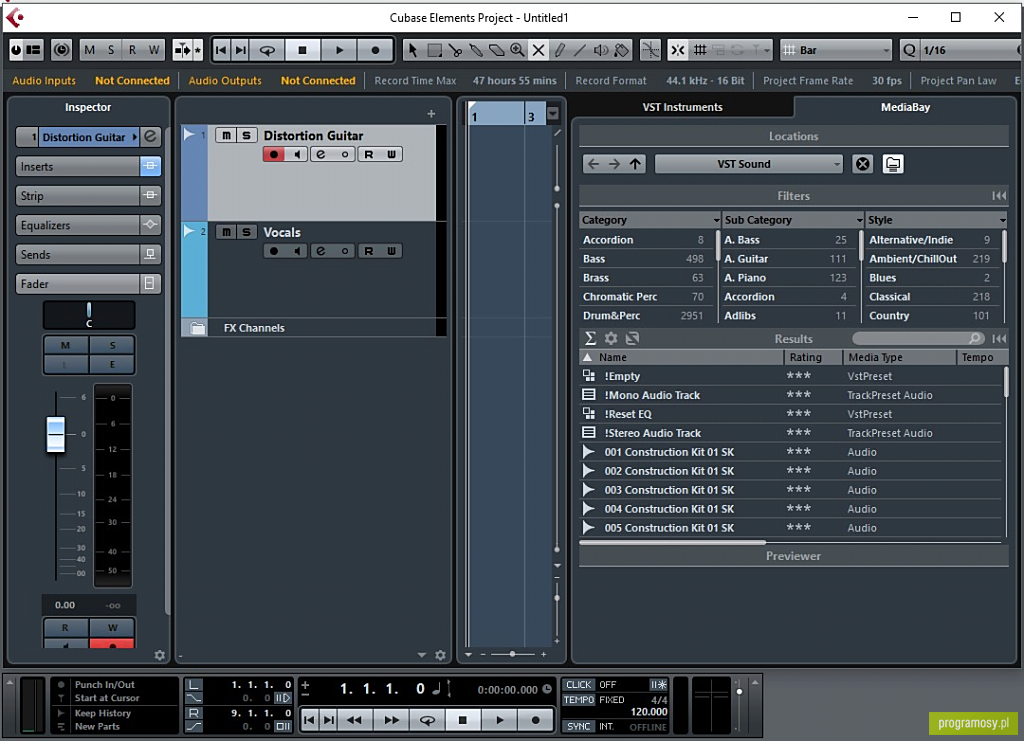The image size is (1024, 741).
Task: Click Stop in the top toolbar
Action: tap(302, 50)
